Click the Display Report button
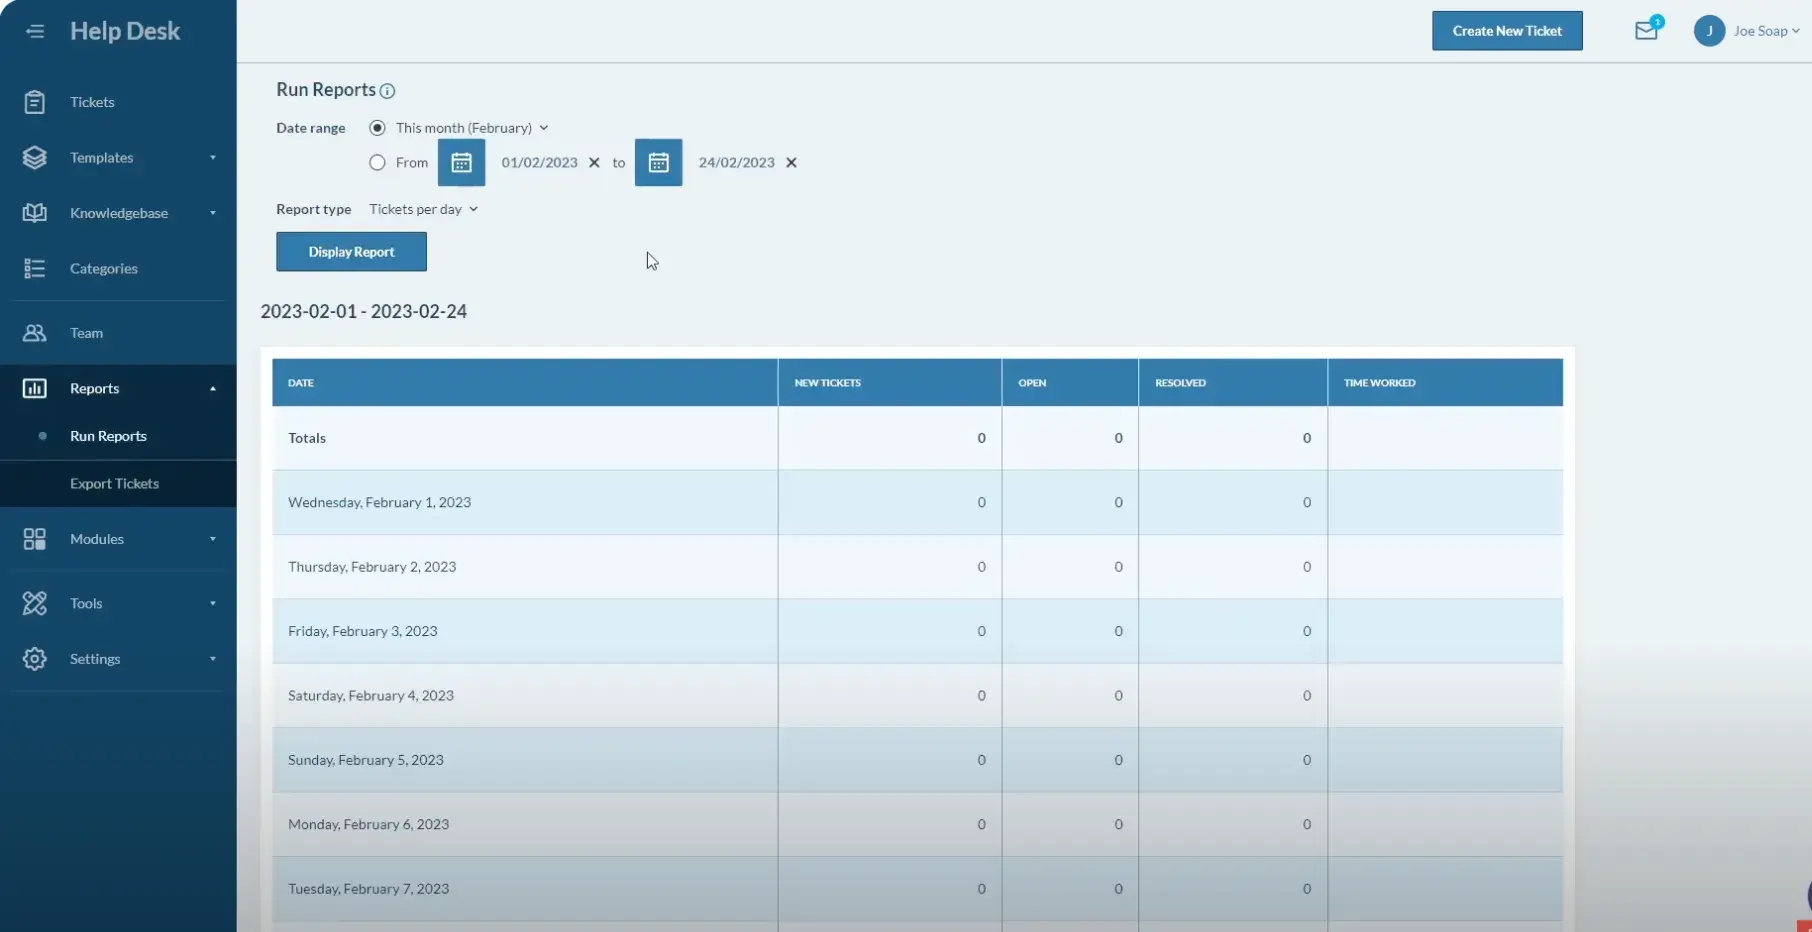1812x932 pixels. point(350,251)
